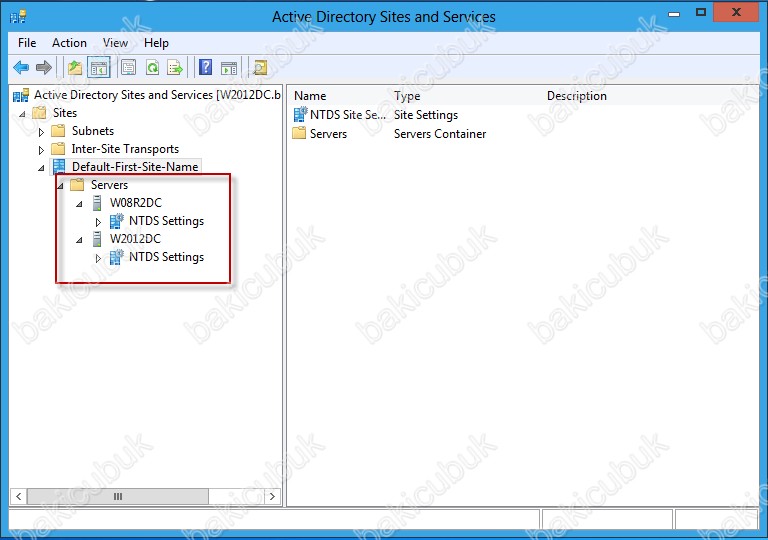
Task: Maximize the Sites and Services window
Action: [701, 13]
